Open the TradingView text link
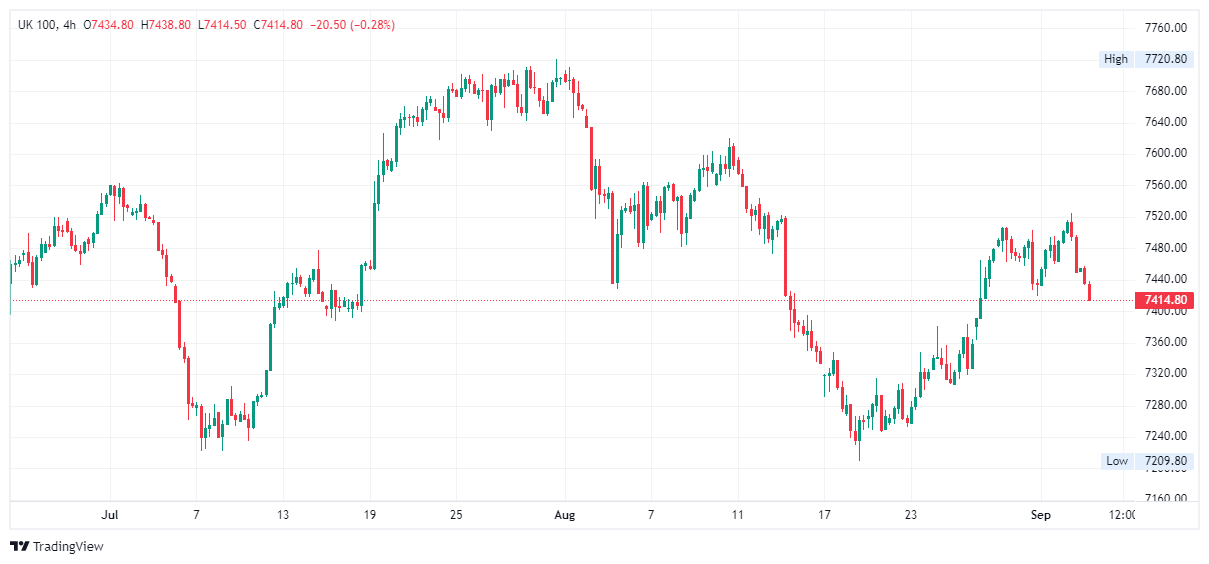 click(x=68, y=546)
